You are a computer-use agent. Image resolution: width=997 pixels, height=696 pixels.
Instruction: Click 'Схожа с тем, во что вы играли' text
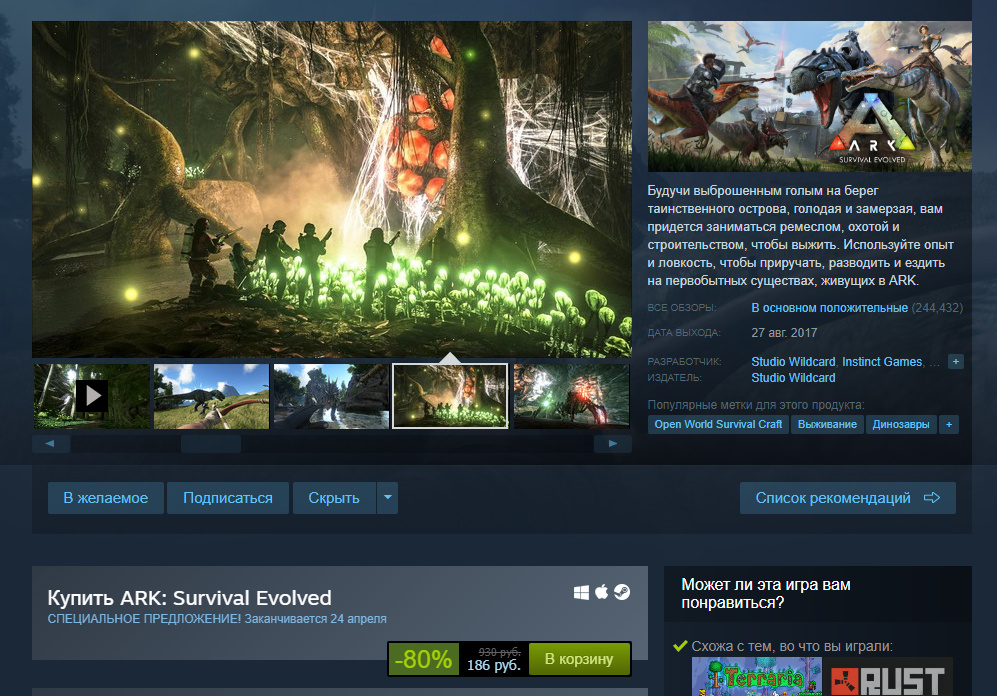(x=792, y=646)
